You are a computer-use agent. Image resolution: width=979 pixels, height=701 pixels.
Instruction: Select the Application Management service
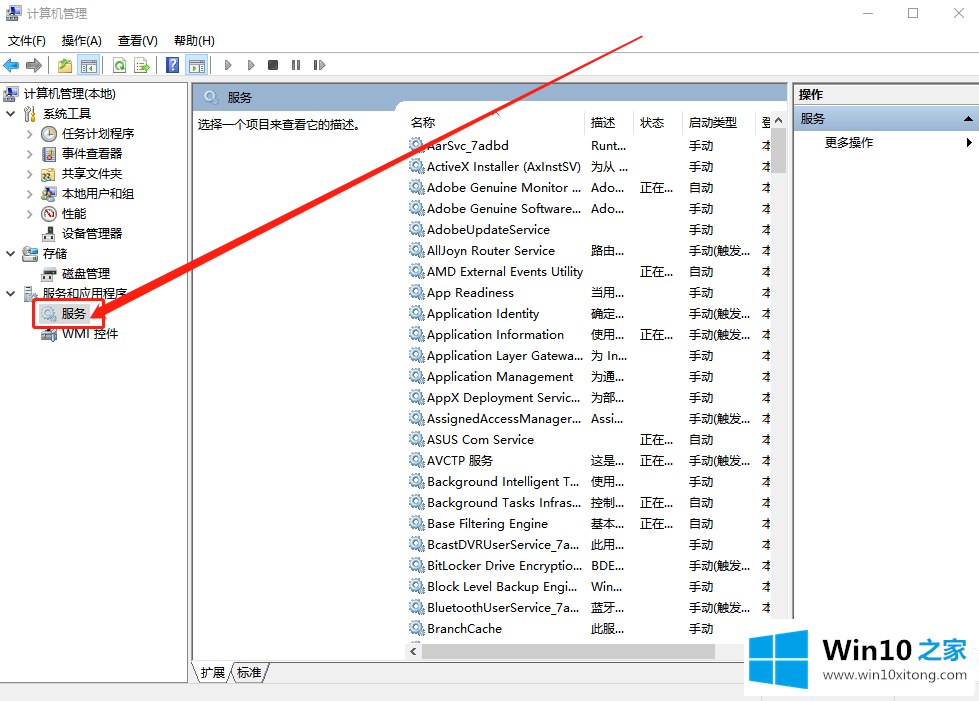(499, 376)
